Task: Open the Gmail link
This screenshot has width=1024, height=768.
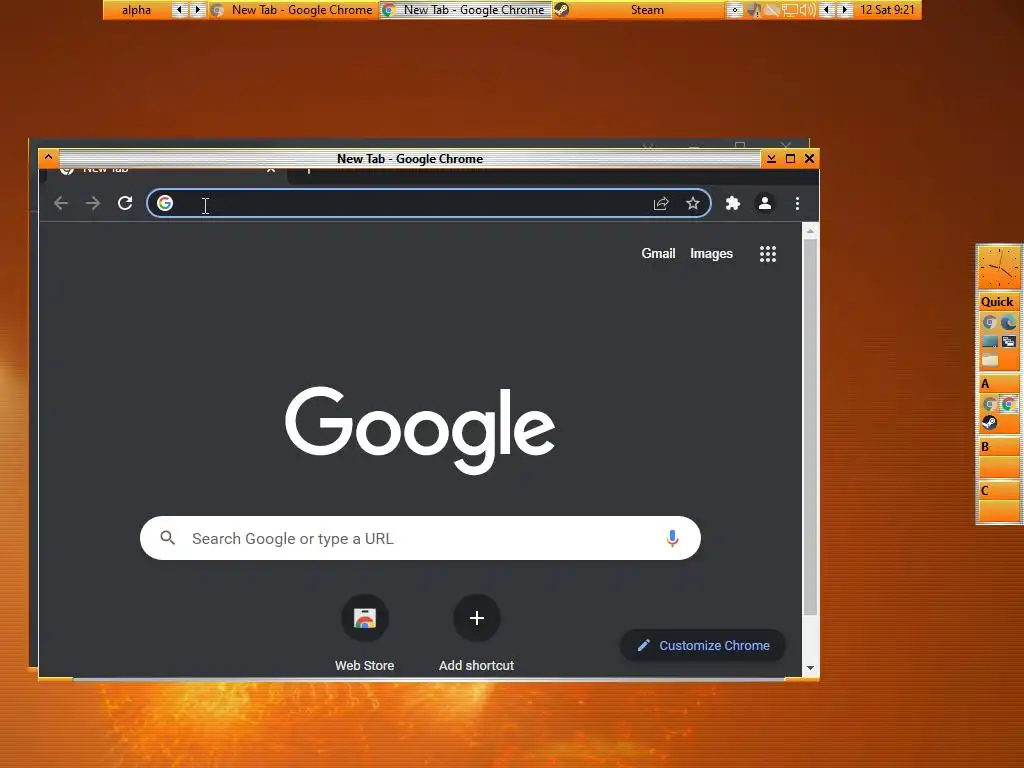Action: (x=658, y=253)
